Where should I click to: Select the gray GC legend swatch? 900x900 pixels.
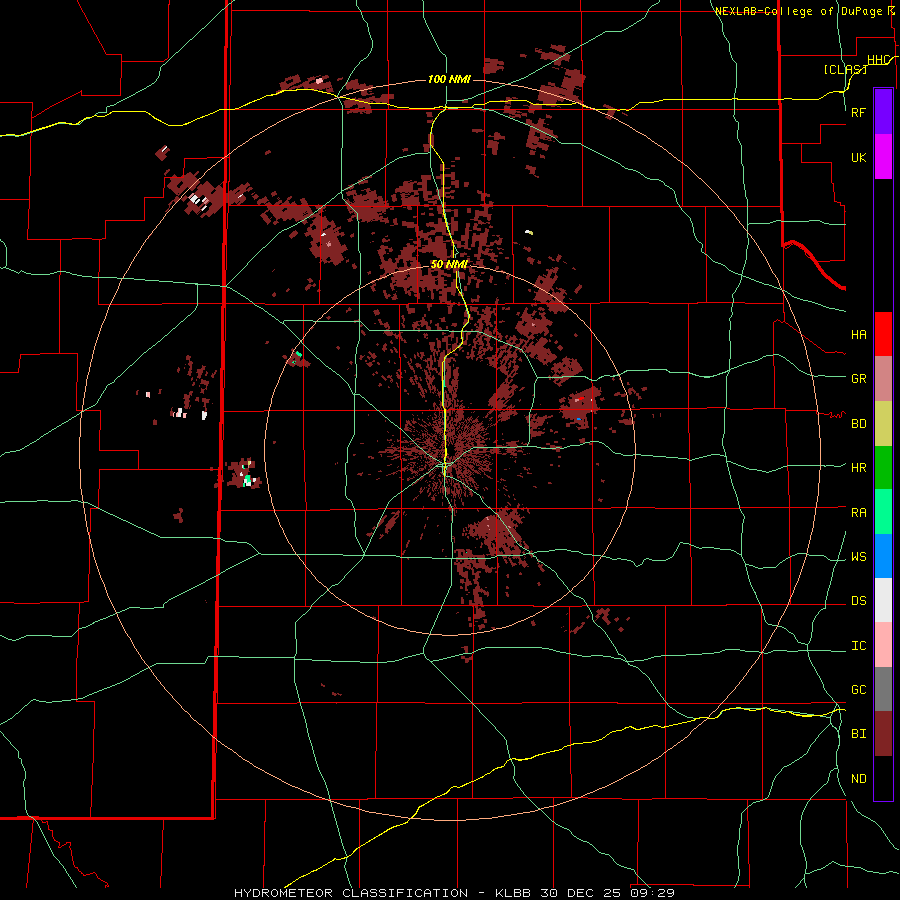pyautogui.click(x=883, y=689)
